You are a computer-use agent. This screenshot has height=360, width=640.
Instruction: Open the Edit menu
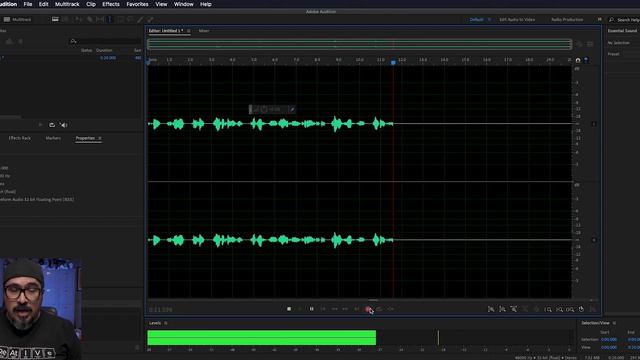43,4
